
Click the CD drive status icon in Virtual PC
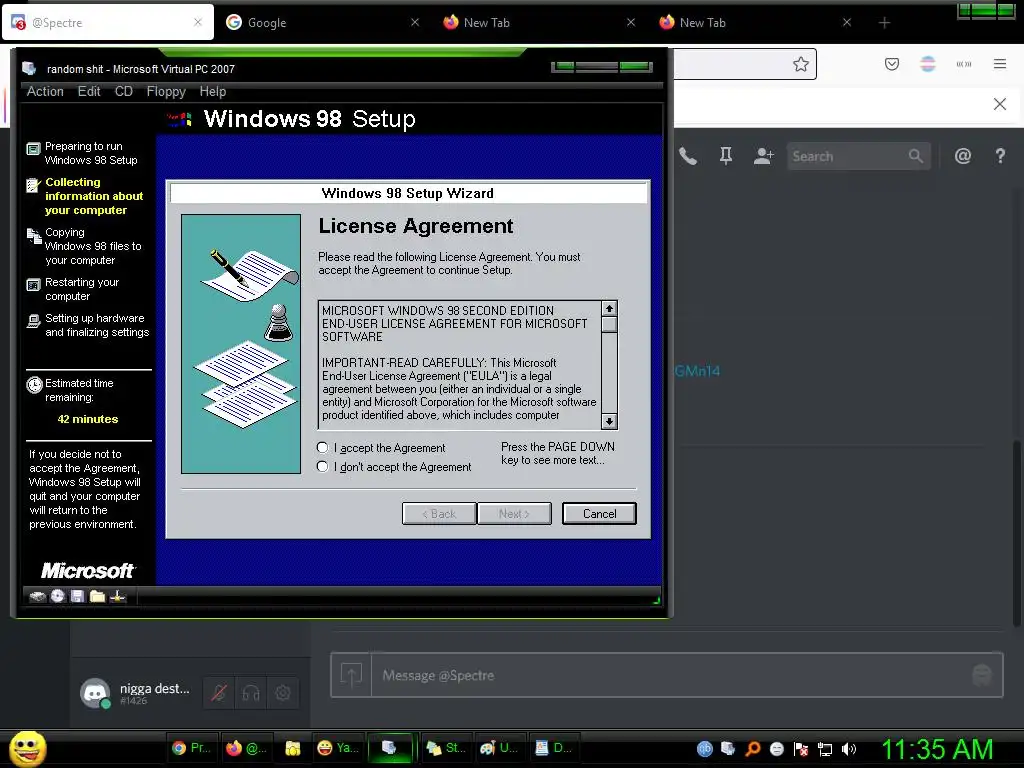(57, 596)
